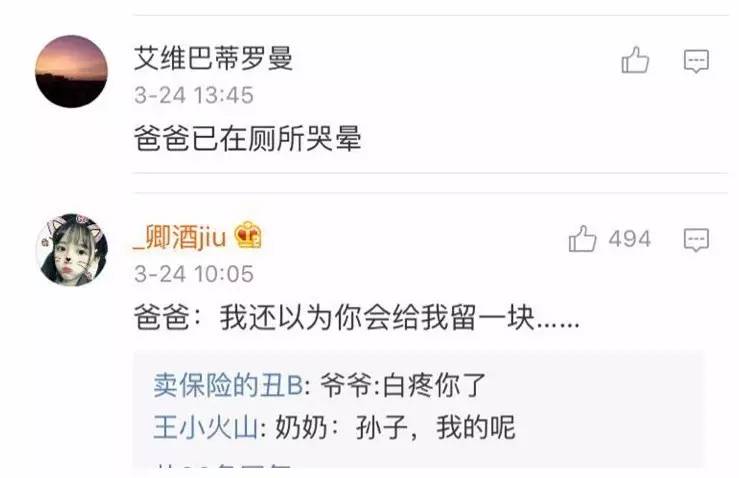The height and width of the screenshot is (478, 739).
Task: Tap thumbs-up icon on _卿酒jiu's comment
Action: pyautogui.click(x=583, y=239)
